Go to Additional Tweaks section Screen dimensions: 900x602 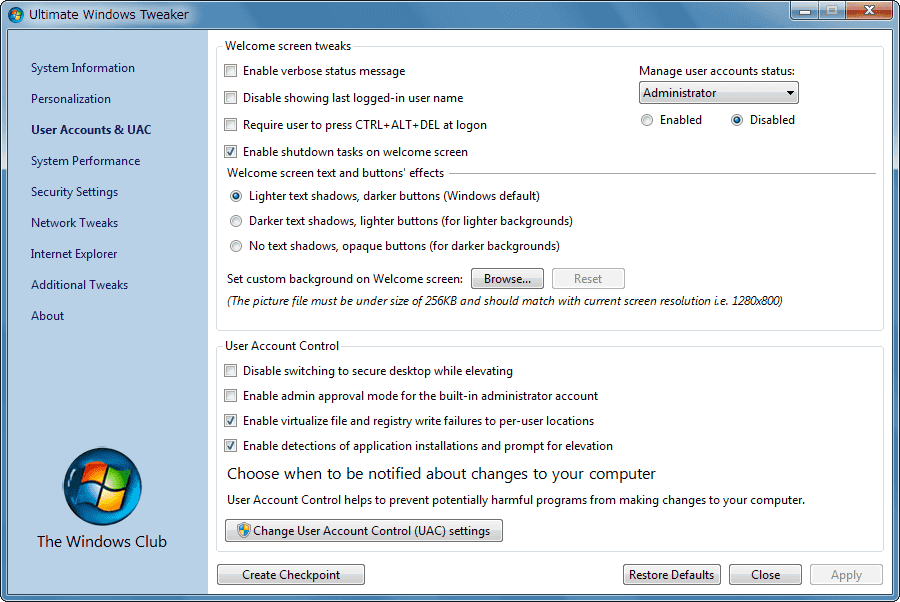point(79,285)
